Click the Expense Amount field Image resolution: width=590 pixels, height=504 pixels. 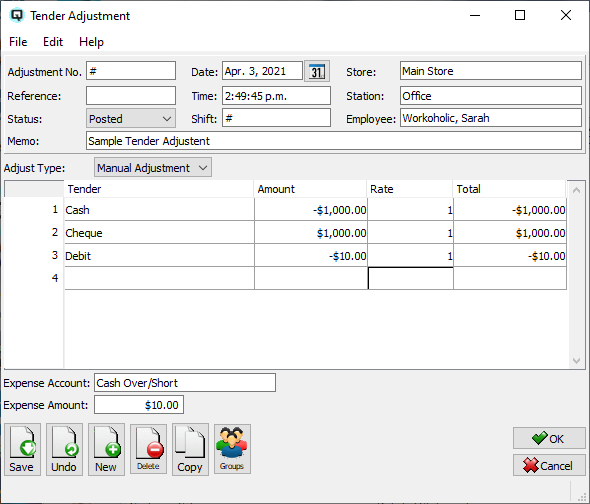click(139, 405)
